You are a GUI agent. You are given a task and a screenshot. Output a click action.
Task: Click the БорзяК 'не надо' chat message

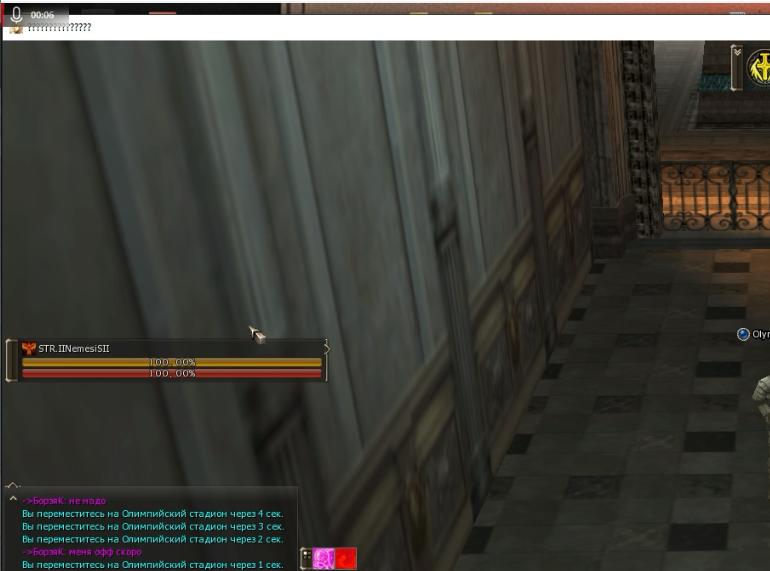point(66,500)
